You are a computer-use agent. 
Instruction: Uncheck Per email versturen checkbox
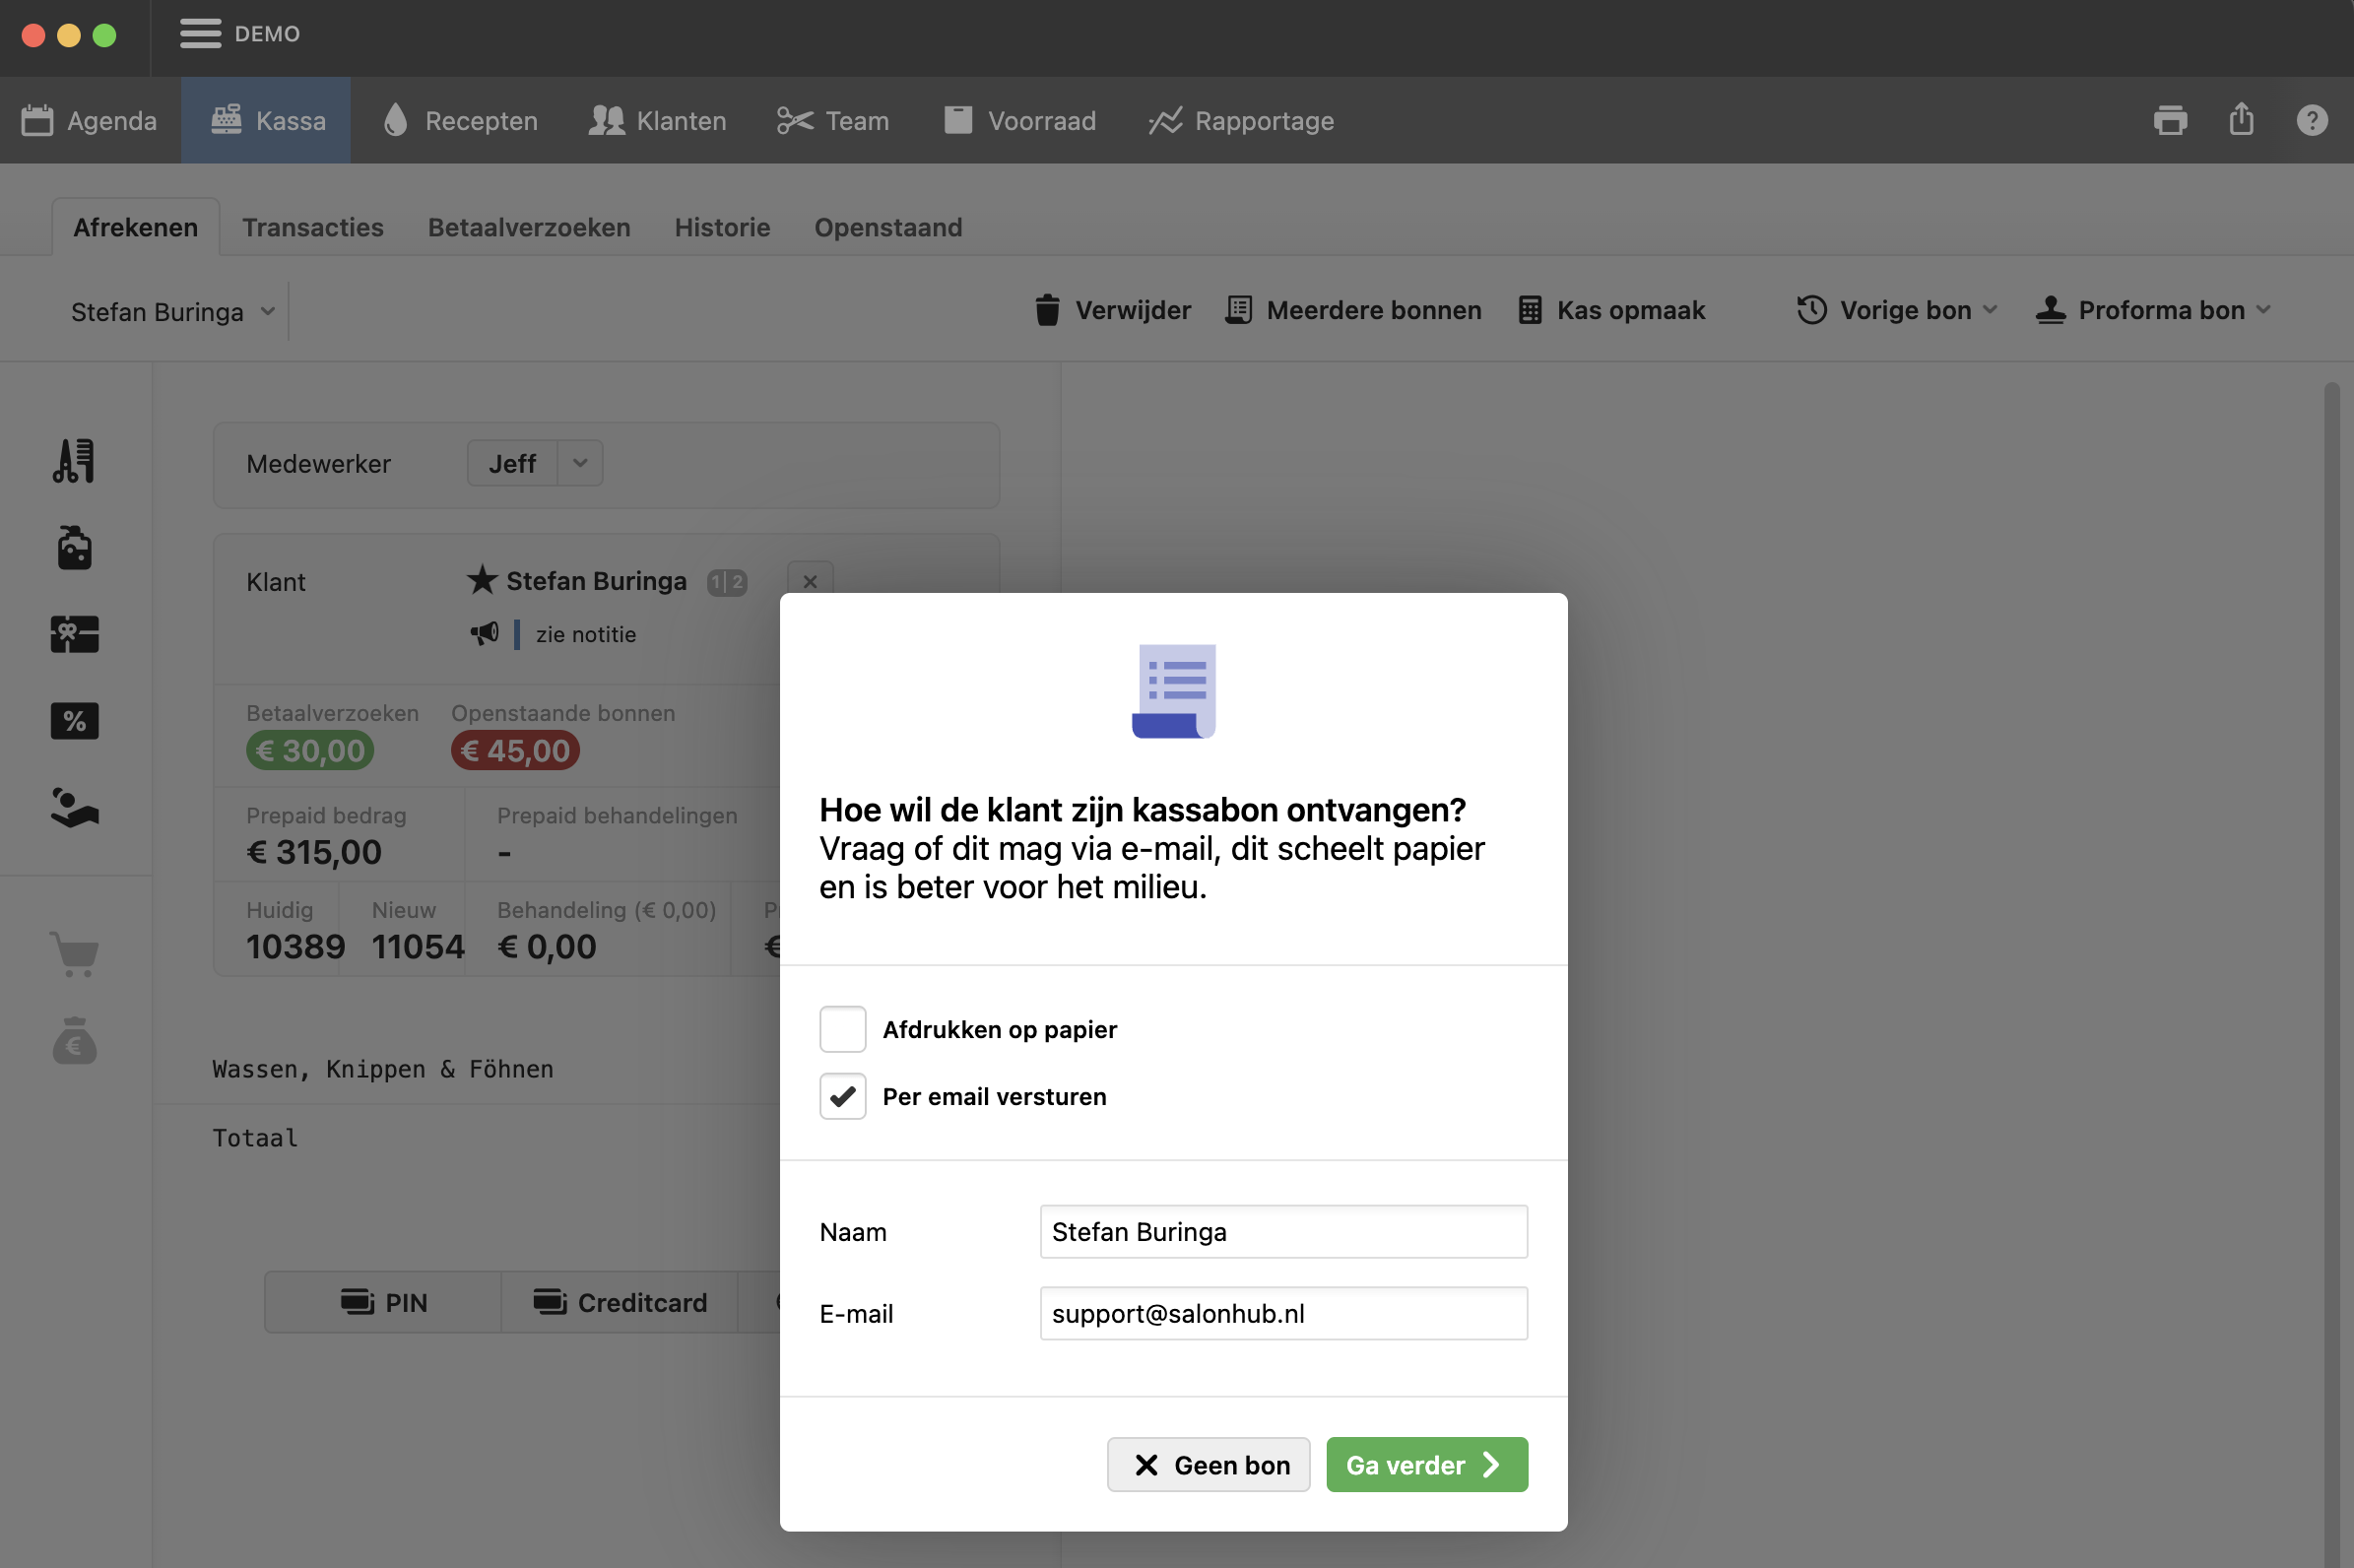coord(842,1096)
